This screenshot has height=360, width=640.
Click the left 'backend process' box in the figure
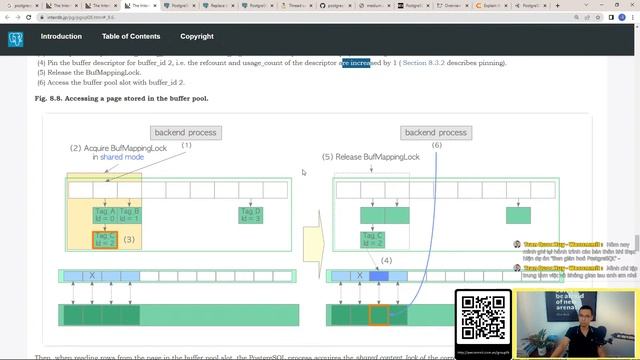point(186,133)
